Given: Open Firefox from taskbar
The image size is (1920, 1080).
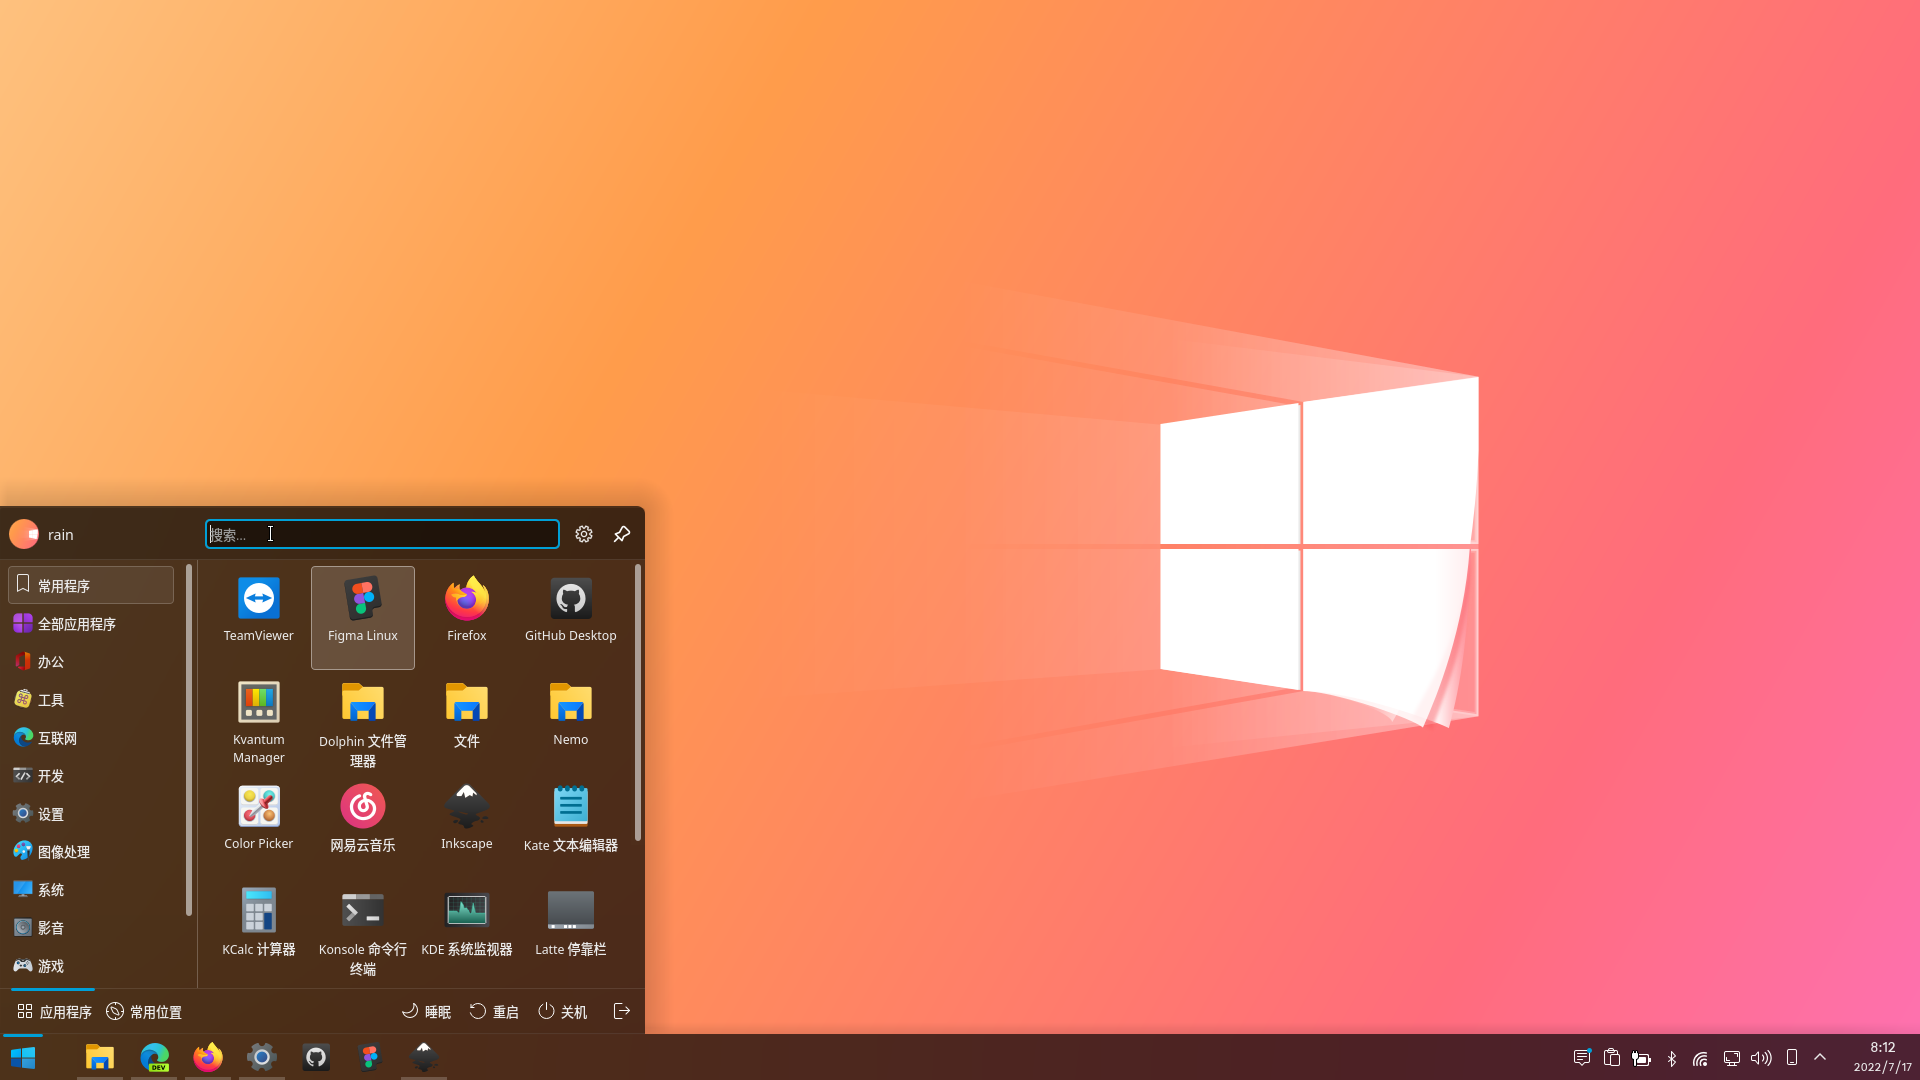Looking at the screenshot, I should (208, 1057).
